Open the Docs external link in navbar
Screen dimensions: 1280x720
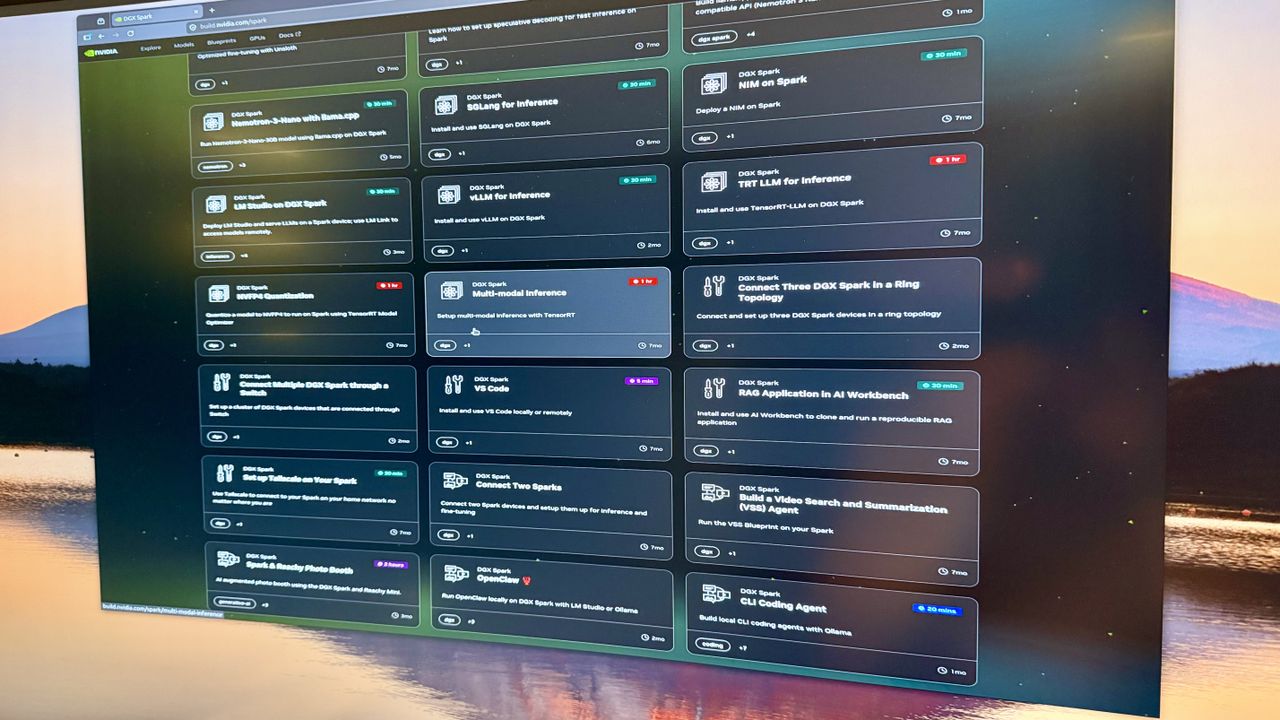(290, 36)
